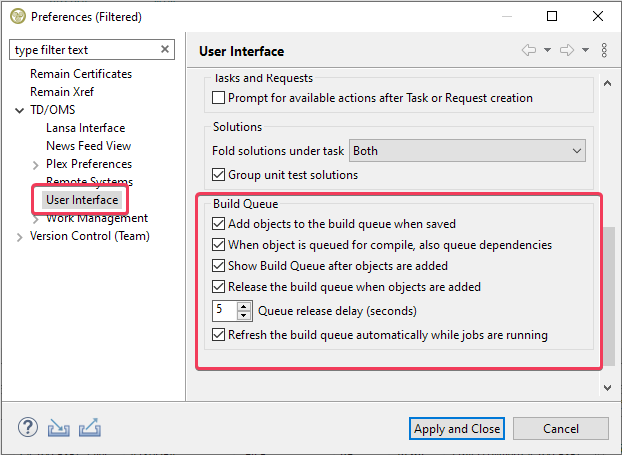Clear the filter text with the X icon
Image resolution: width=622 pixels, height=455 pixels.
point(166,50)
